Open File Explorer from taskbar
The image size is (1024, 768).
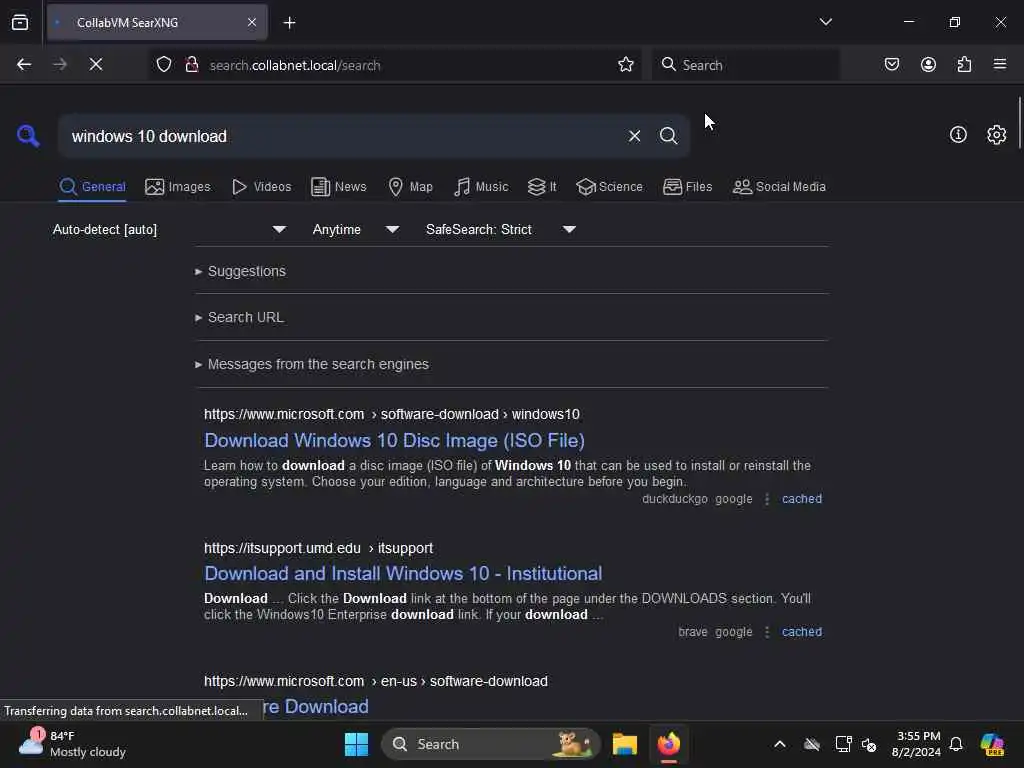(x=624, y=744)
